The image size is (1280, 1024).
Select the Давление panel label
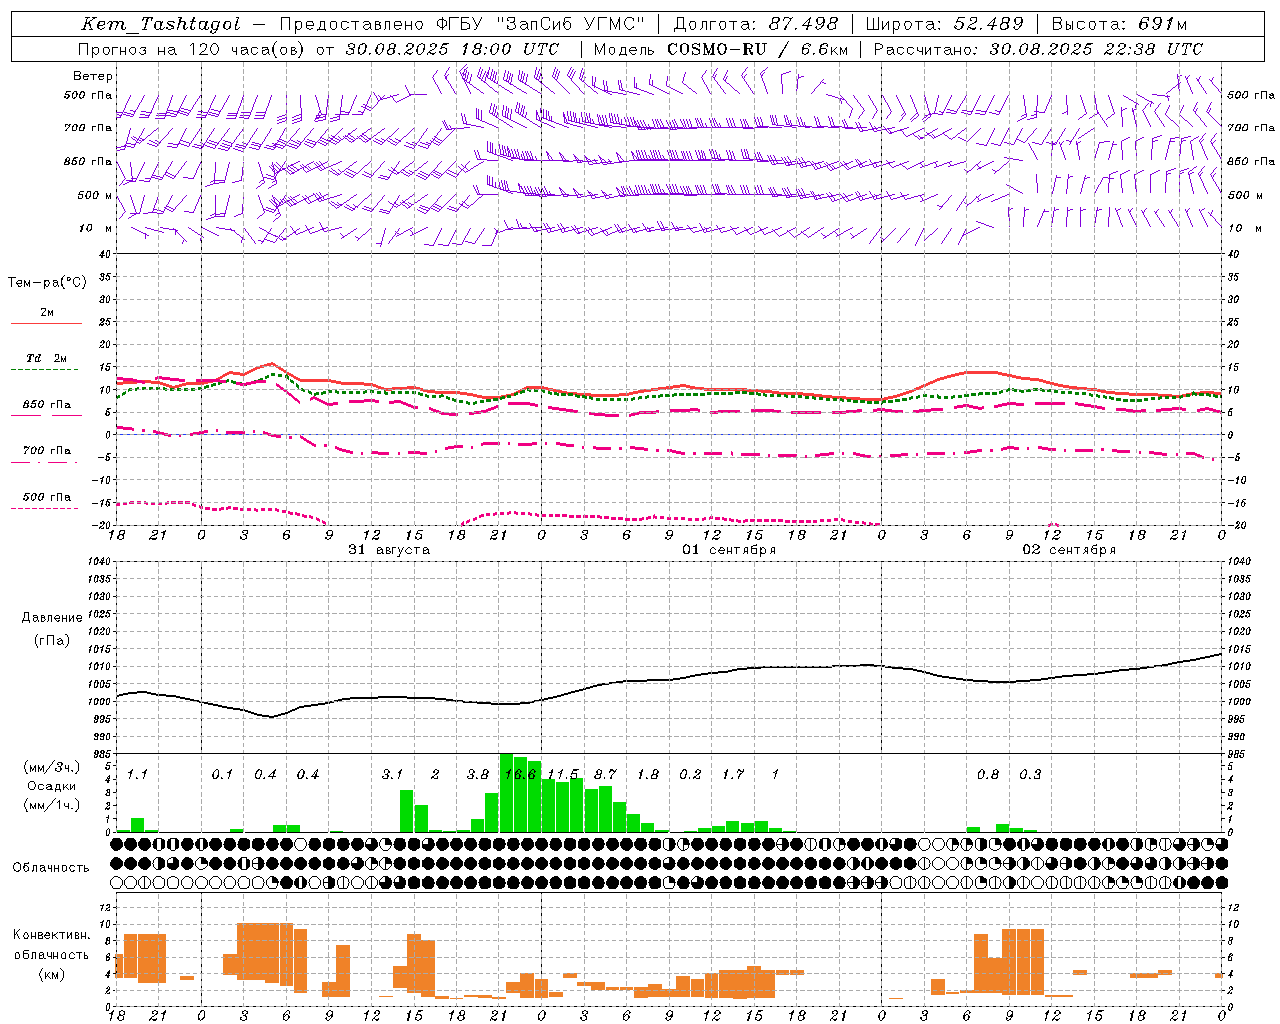[52, 618]
